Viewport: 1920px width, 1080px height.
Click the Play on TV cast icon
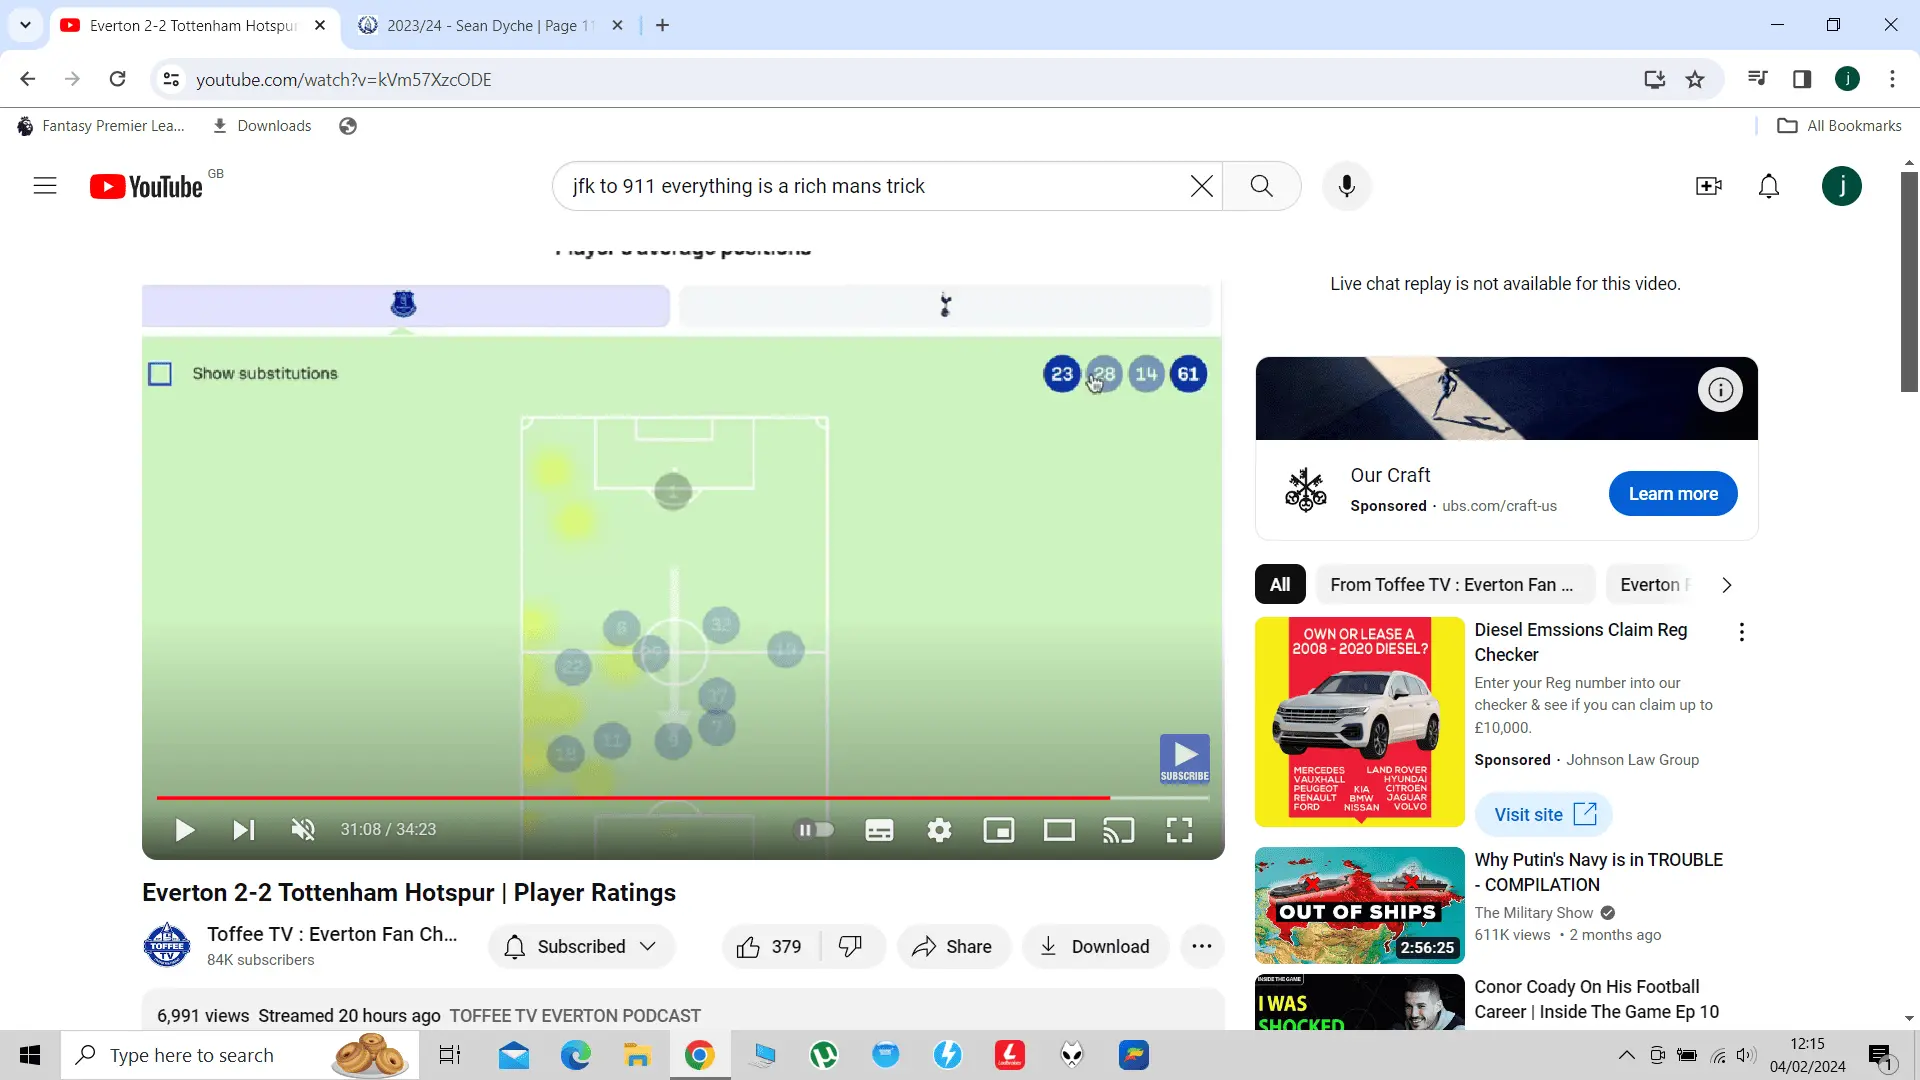[x=1118, y=830]
